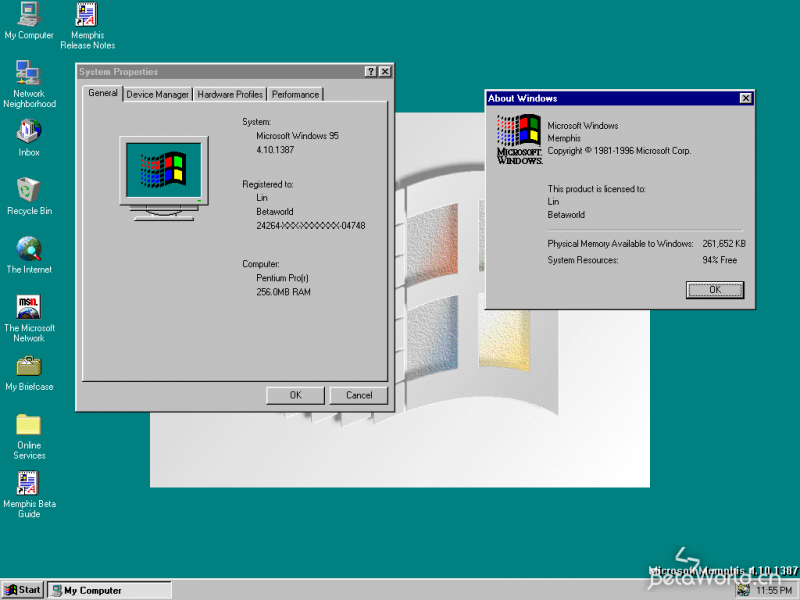Select the General tab
The width and height of the screenshot is (800, 600).
(x=102, y=93)
